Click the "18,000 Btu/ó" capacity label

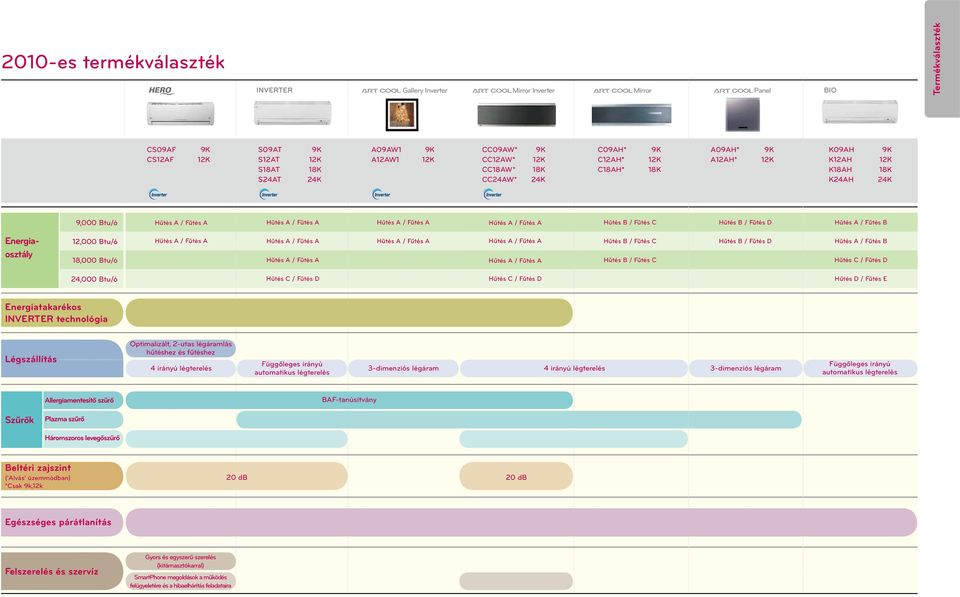[95, 260]
